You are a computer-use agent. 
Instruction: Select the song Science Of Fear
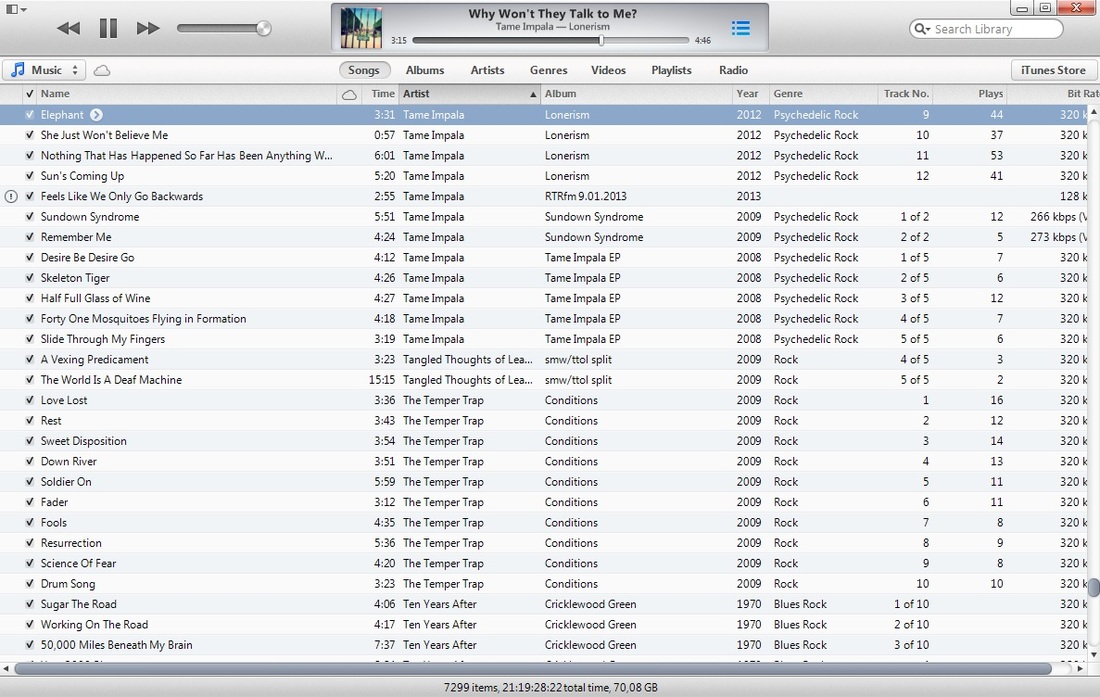tap(78, 563)
